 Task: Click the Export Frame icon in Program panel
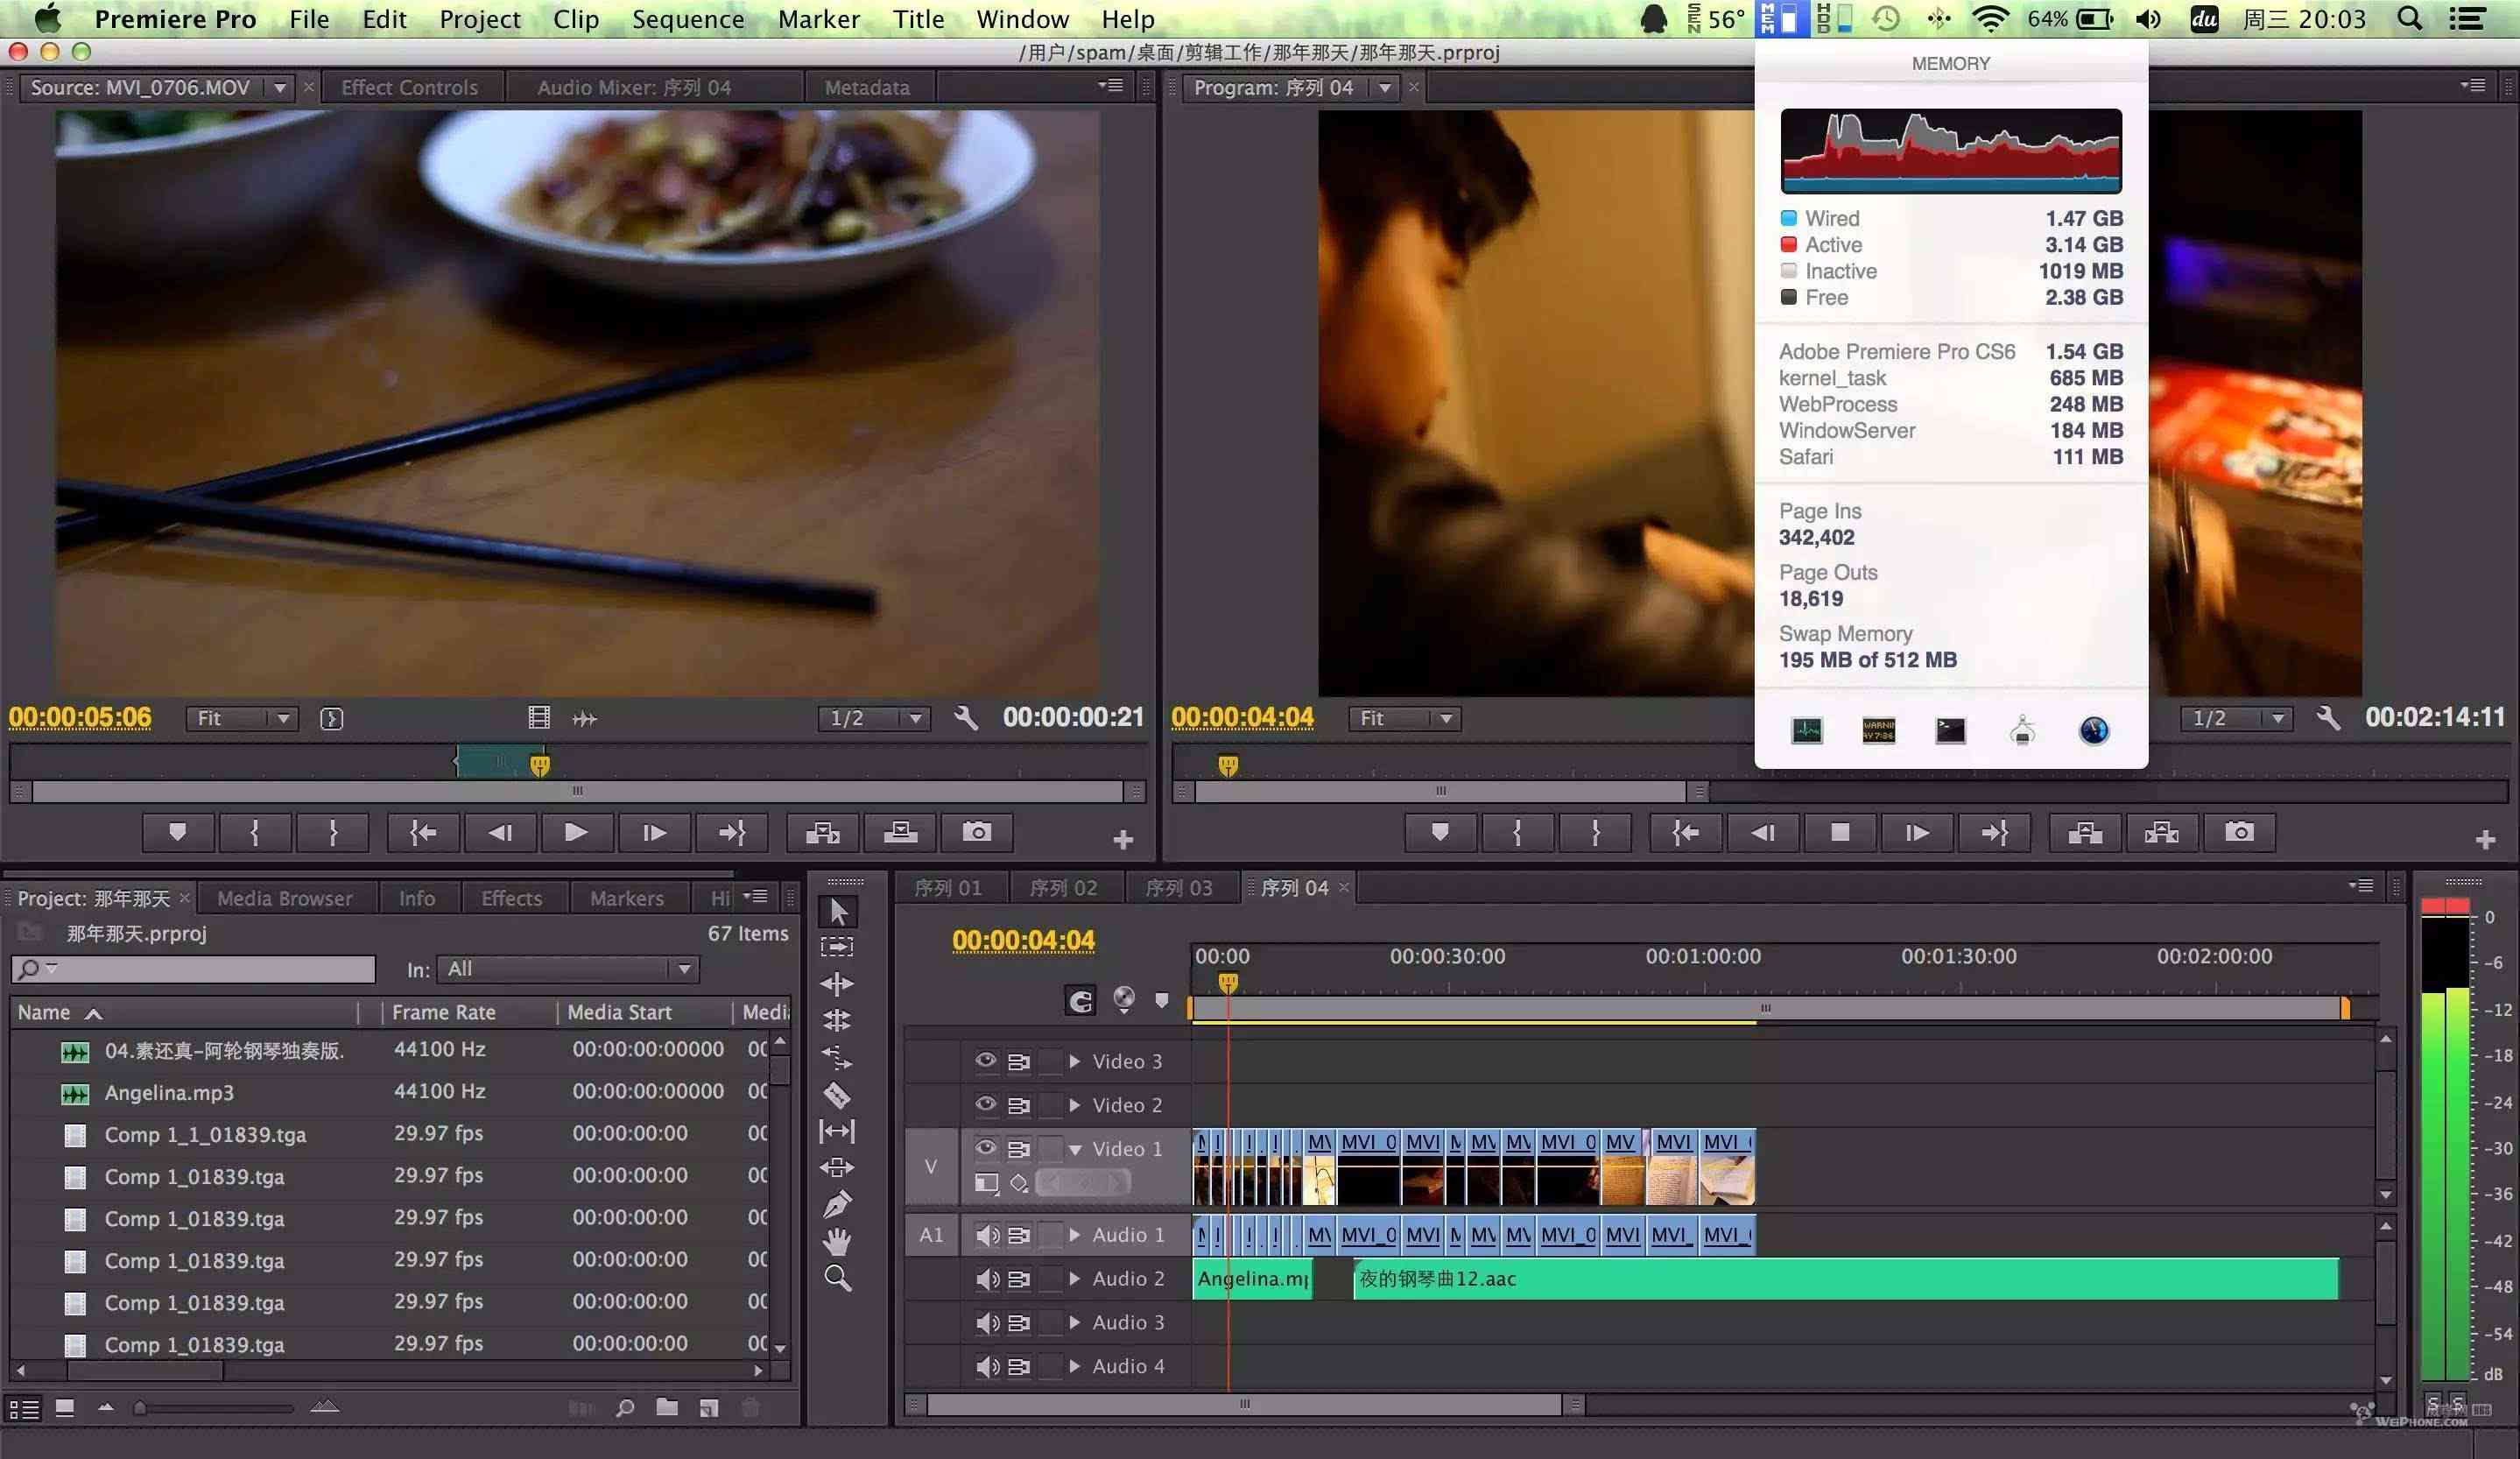point(2241,832)
